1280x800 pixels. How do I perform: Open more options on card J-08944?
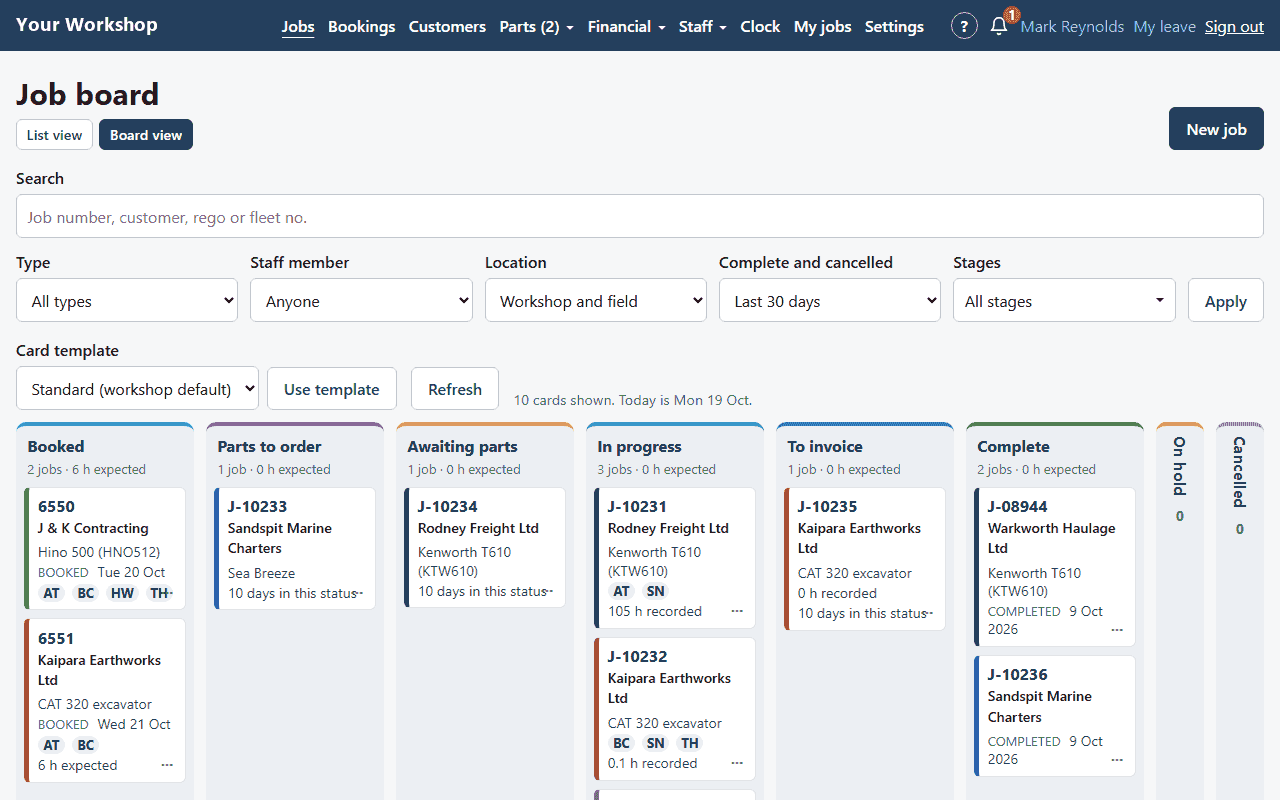[1117, 630]
